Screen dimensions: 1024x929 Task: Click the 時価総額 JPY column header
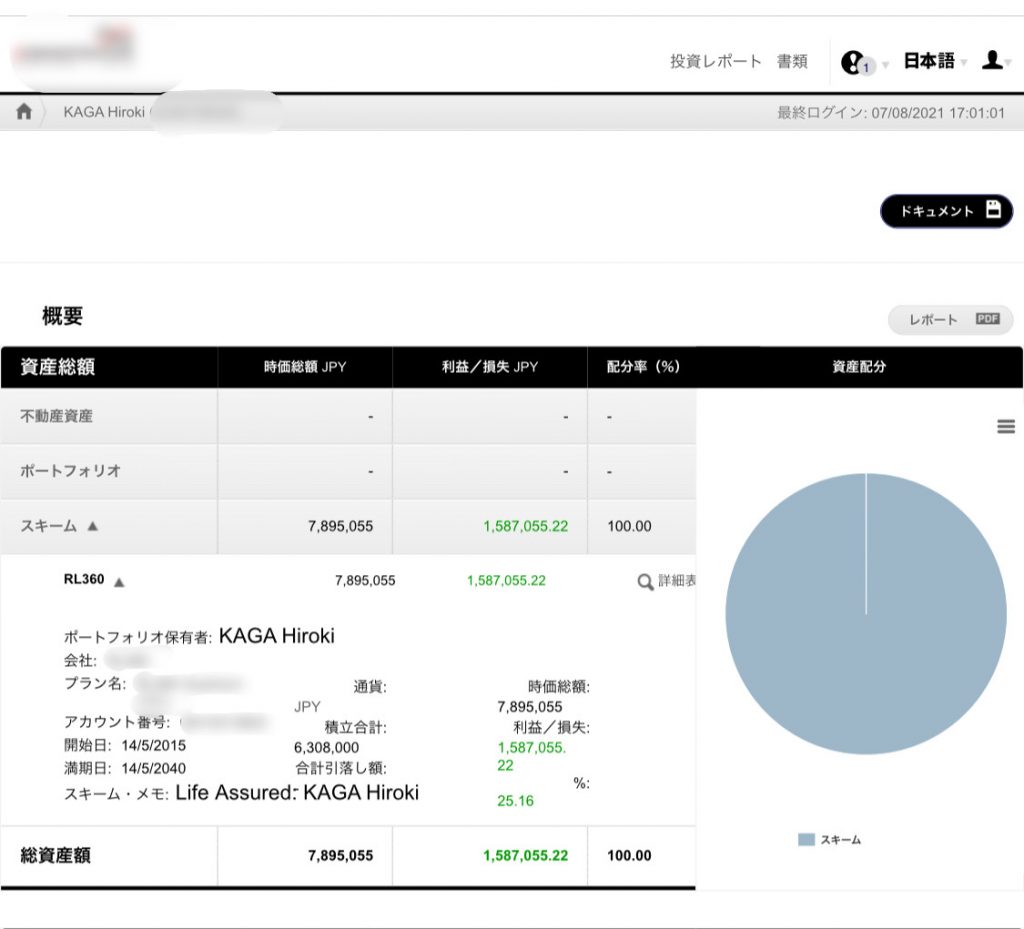pyautogui.click(x=305, y=367)
